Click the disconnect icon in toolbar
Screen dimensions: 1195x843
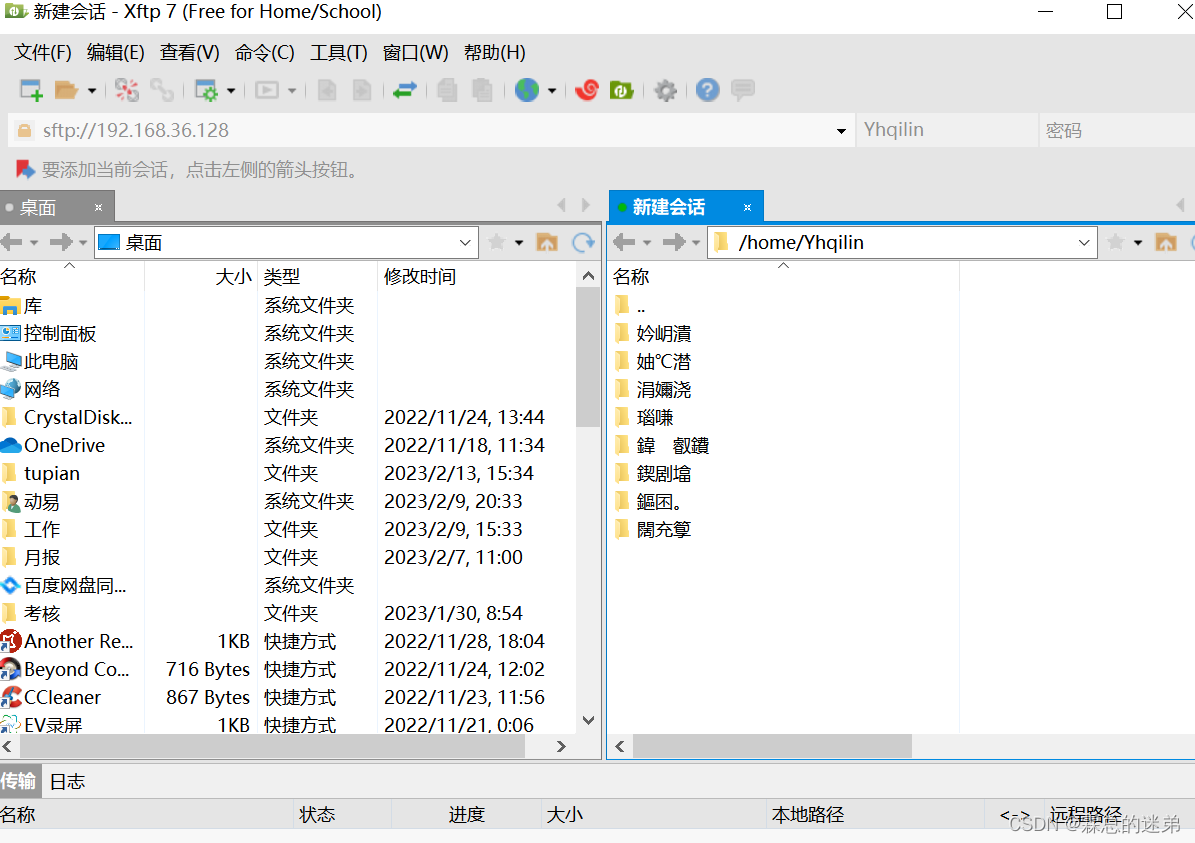tap(127, 90)
